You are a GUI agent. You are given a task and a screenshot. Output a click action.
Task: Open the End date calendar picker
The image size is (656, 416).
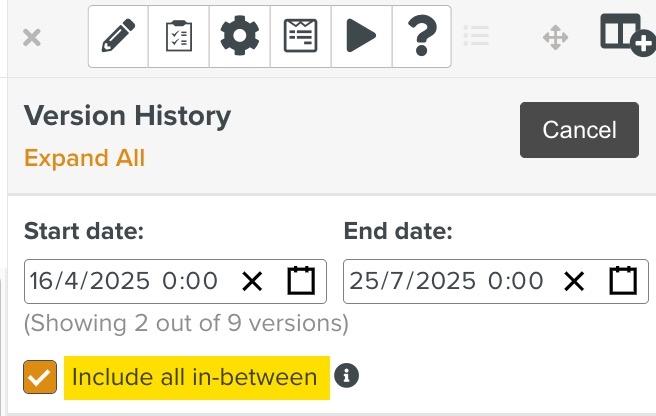pyautogui.click(x=623, y=281)
